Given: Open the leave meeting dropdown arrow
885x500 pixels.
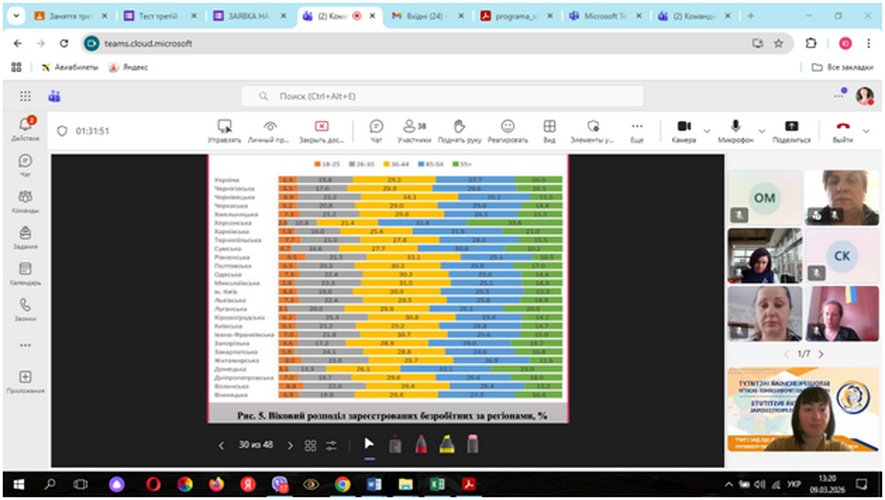Looking at the screenshot, I should point(867,131).
